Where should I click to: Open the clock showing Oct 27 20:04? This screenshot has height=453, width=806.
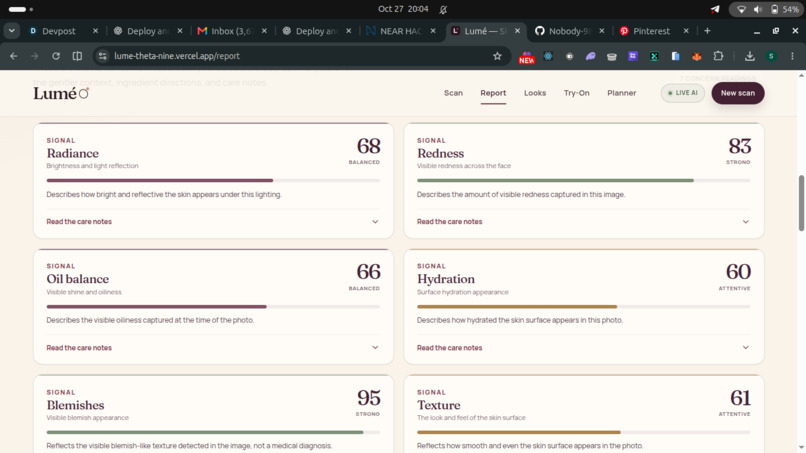[x=403, y=9]
